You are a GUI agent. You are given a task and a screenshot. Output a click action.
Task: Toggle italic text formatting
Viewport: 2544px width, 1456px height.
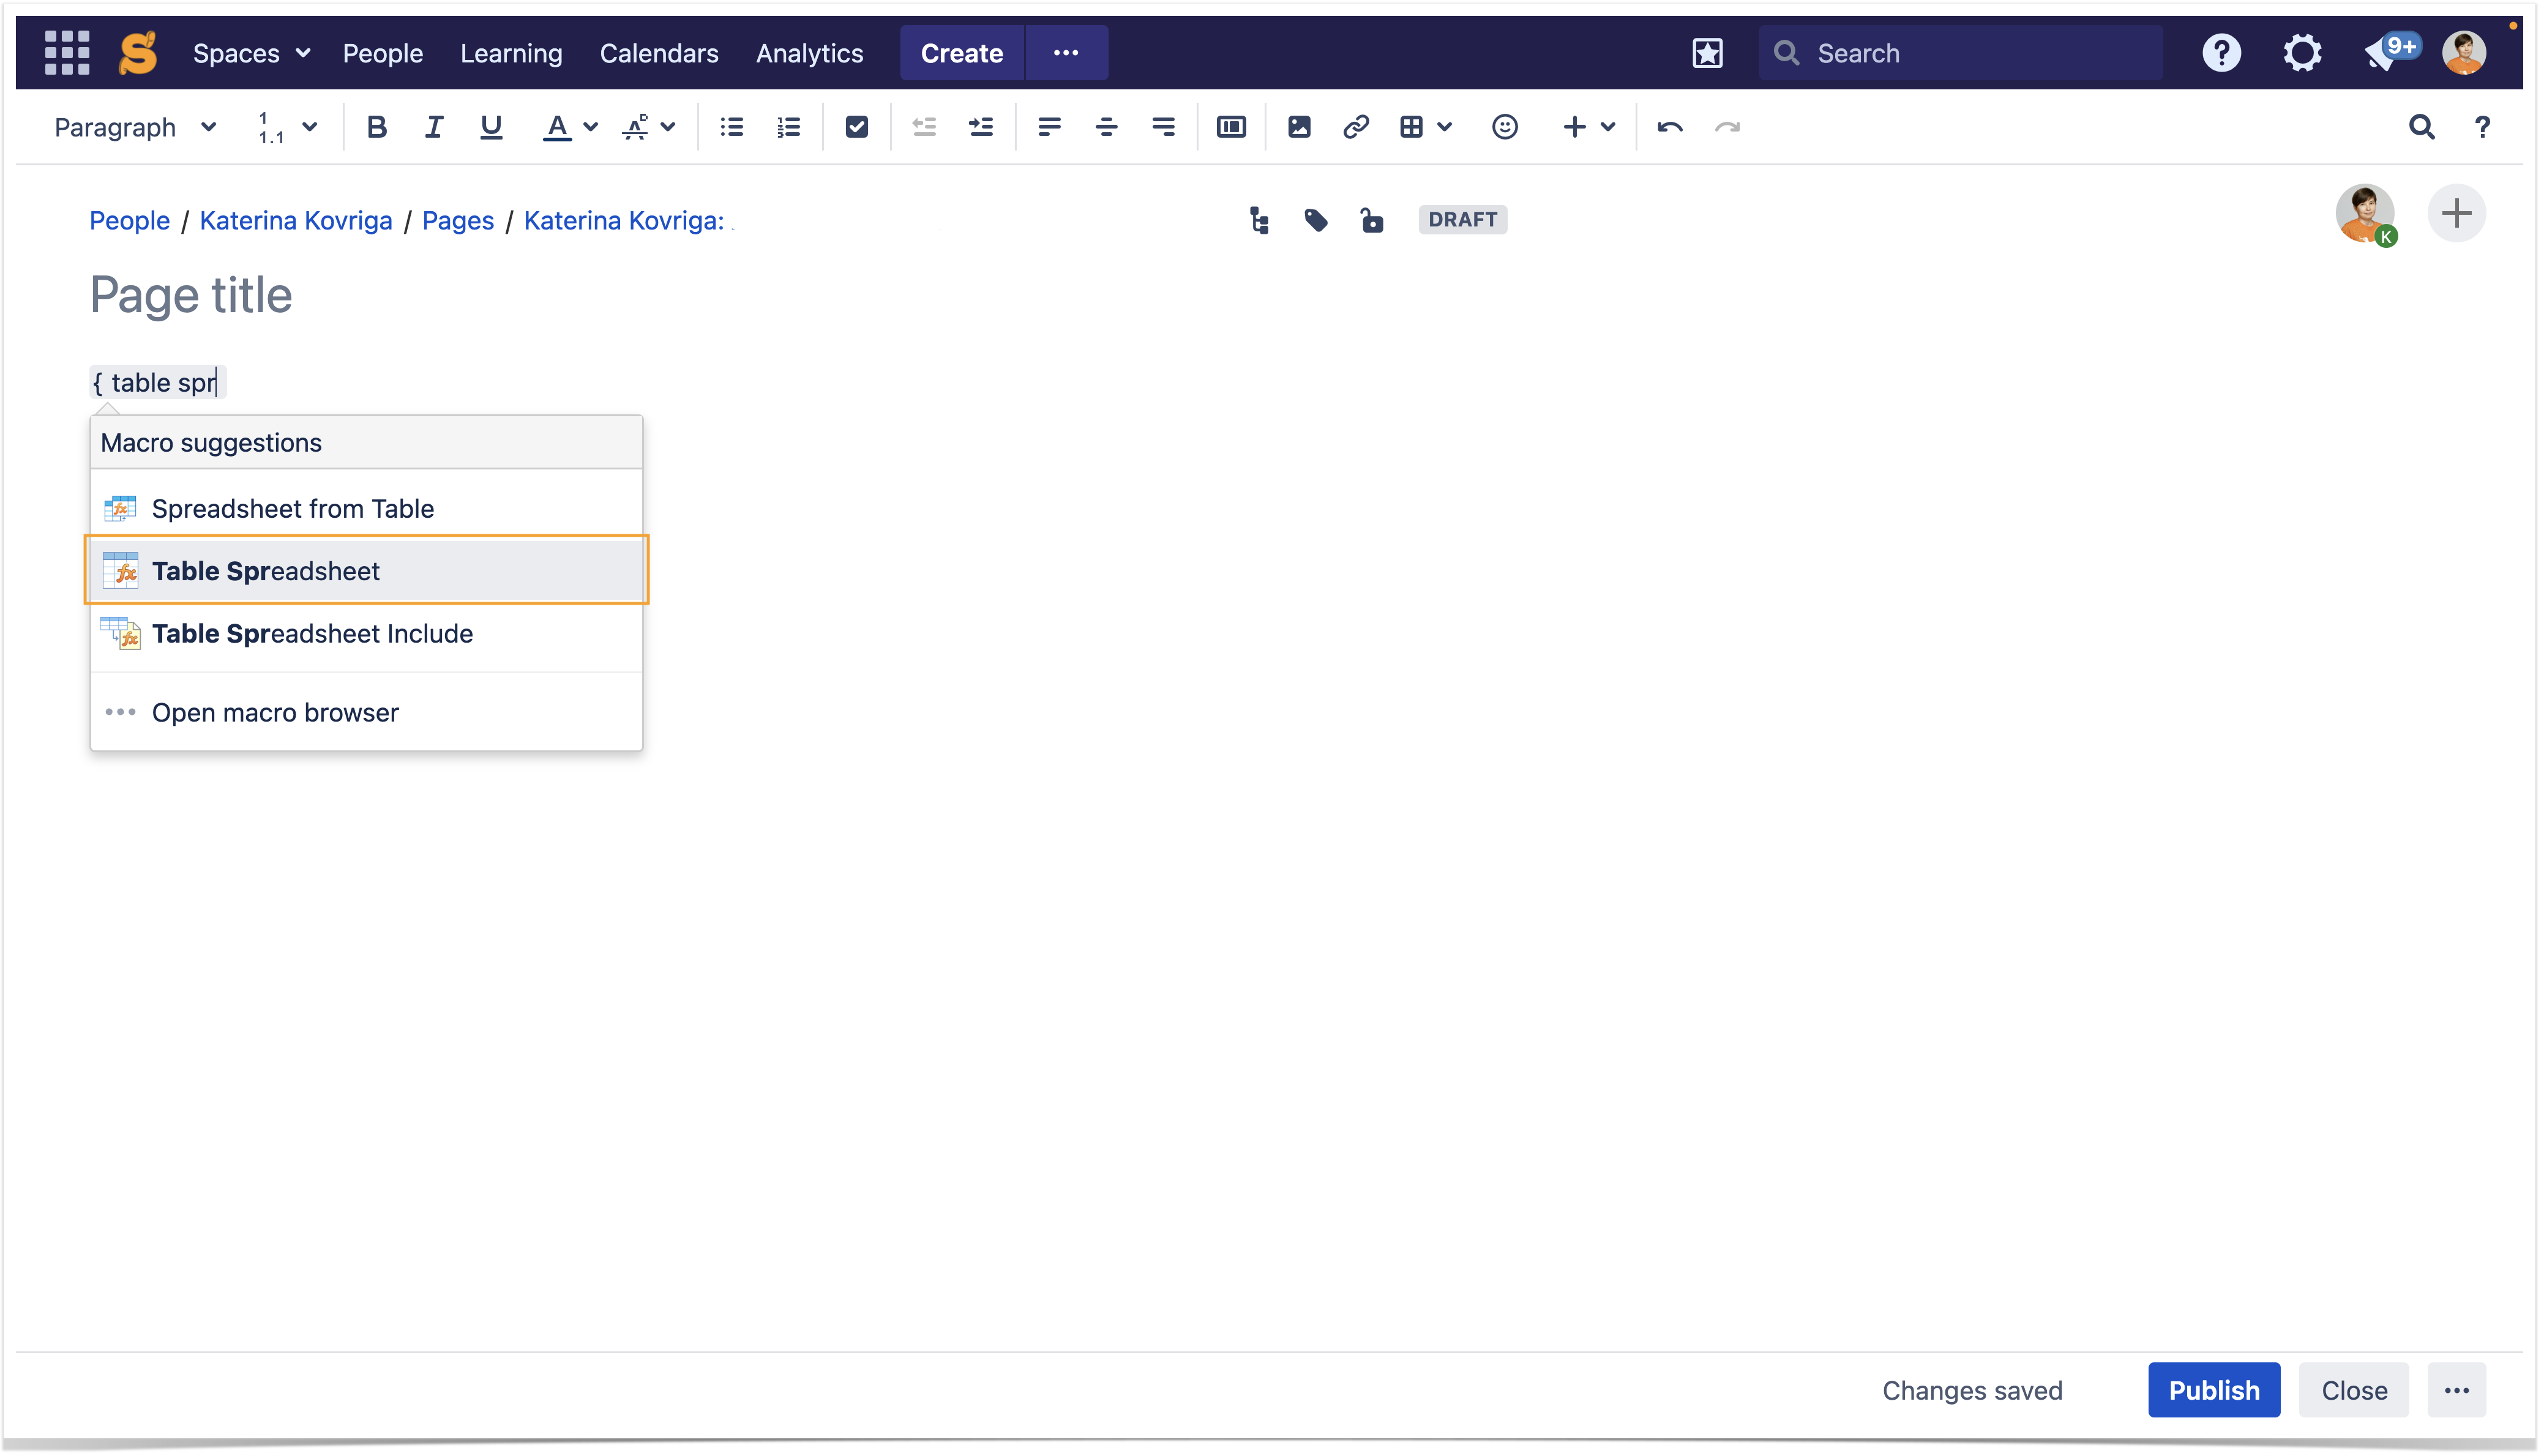coord(433,127)
